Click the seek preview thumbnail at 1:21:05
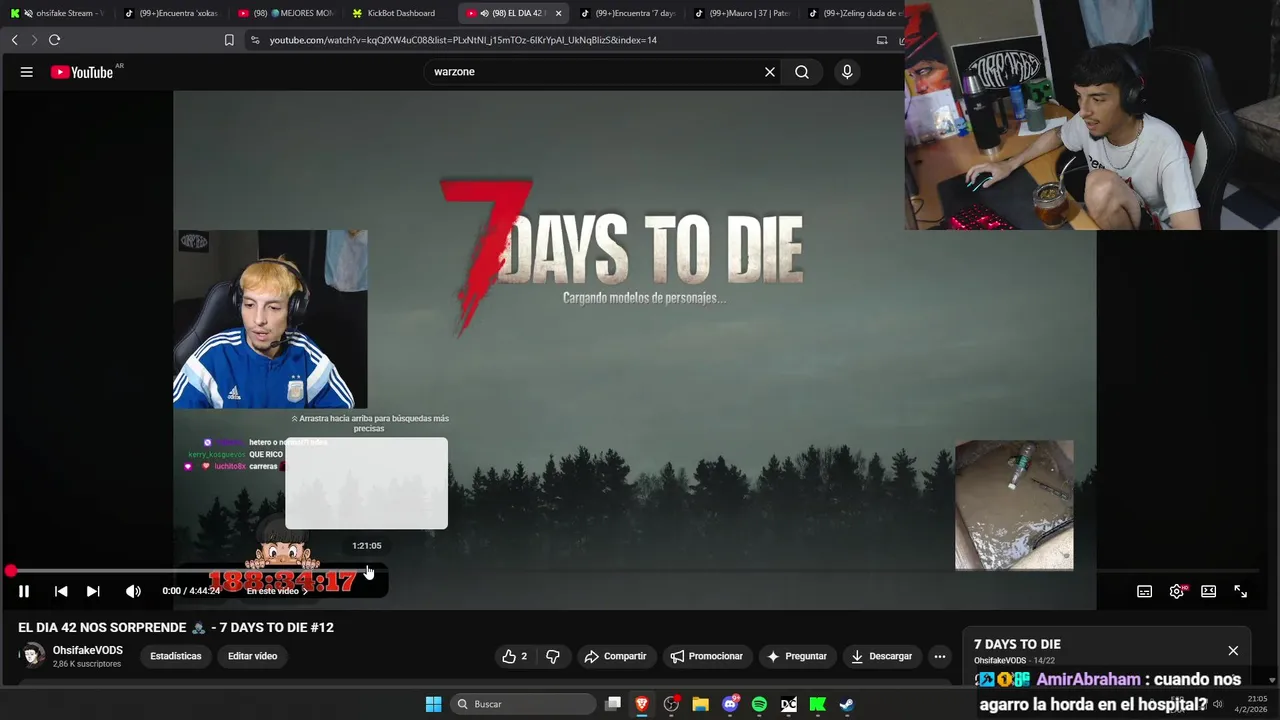Image resolution: width=1280 pixels, height=720 pixels. coord(366,483)
